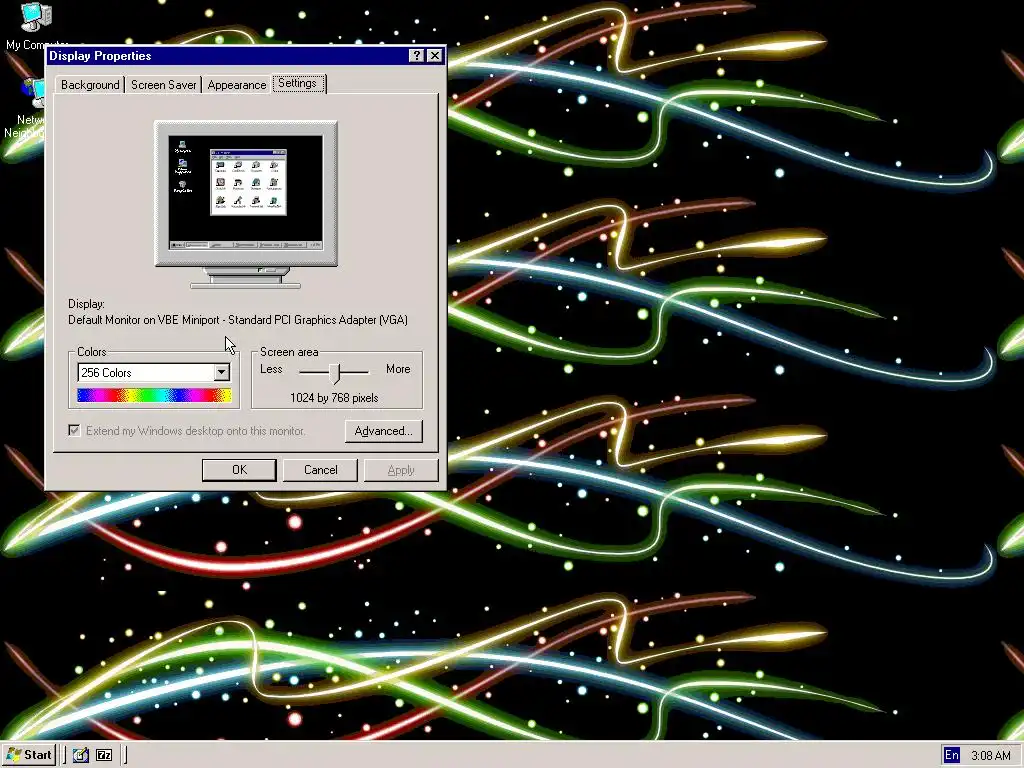Image resolution: width=1024 pixels, height=768 pixels.
Task: Switch to the Appearance tab
Action: (x=236, y=85)
